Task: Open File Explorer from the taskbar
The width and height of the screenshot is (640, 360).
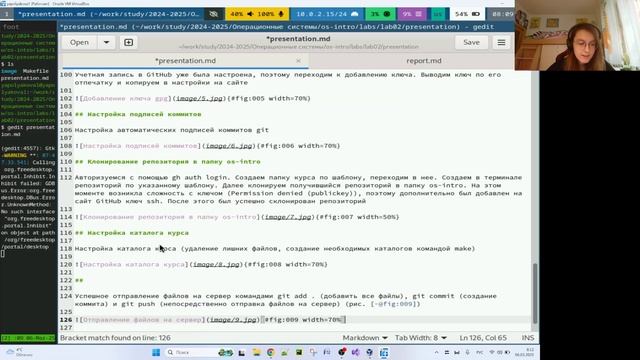Action: click(x=256, y=352)
